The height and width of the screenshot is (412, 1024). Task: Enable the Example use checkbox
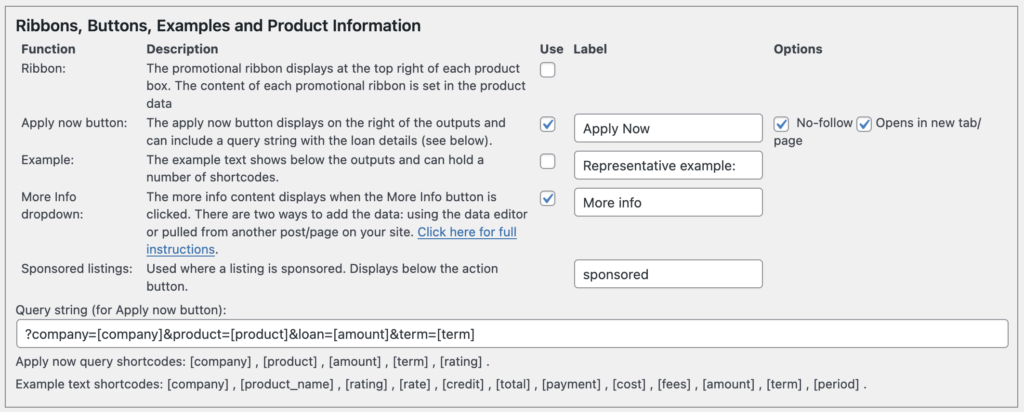[x=548, y=162]
